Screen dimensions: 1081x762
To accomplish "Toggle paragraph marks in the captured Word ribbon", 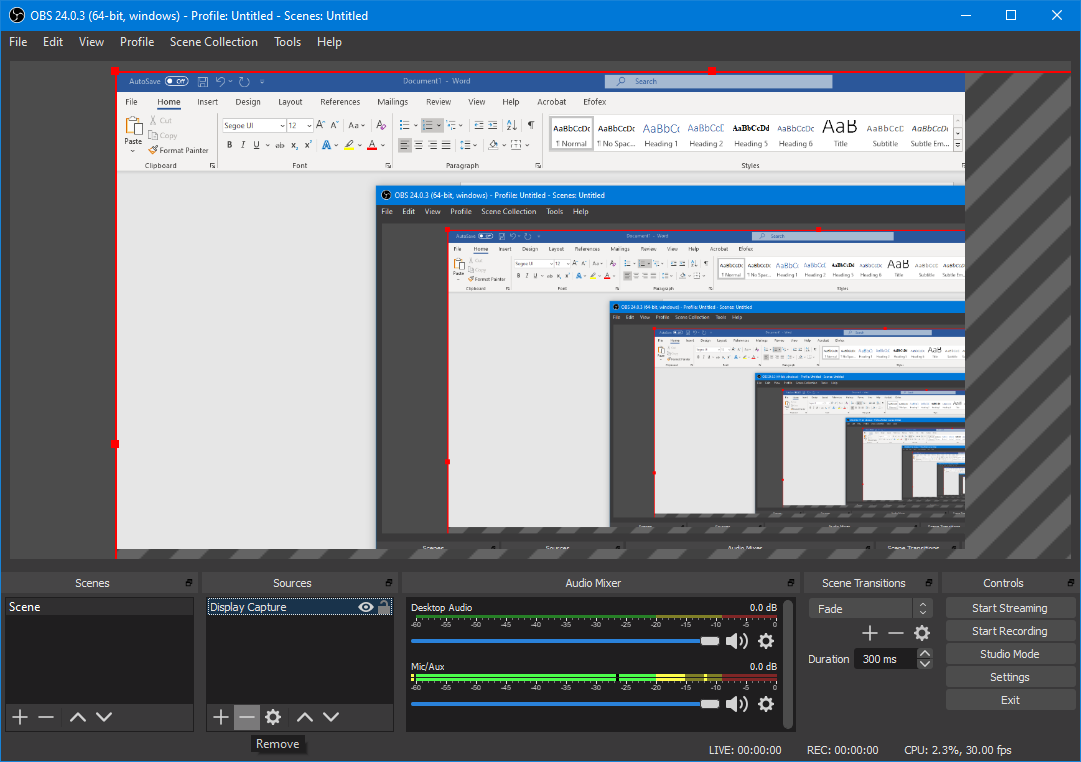I will [x=531, y=125].
